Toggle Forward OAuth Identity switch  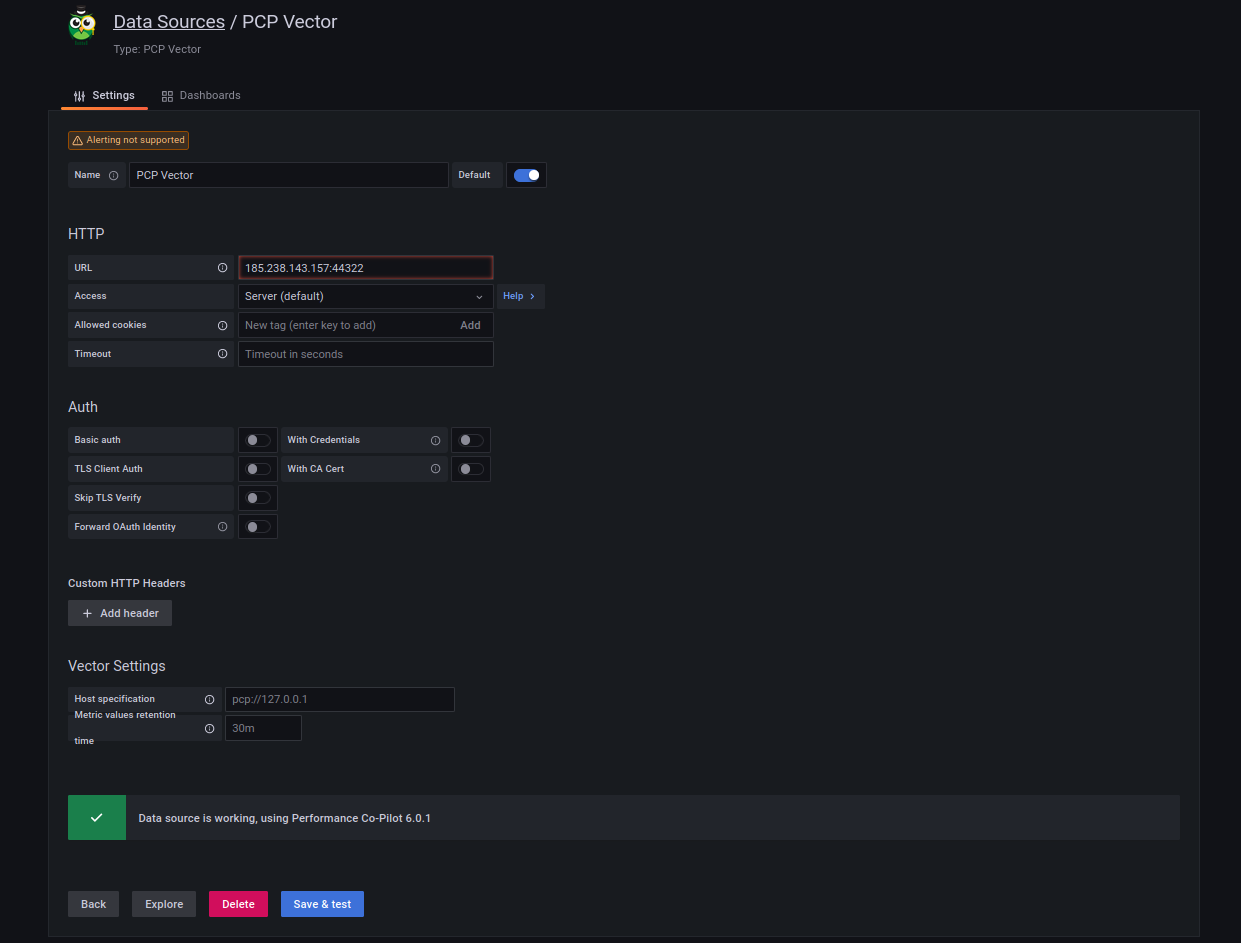pyautogui.click(x=258, y=527)
